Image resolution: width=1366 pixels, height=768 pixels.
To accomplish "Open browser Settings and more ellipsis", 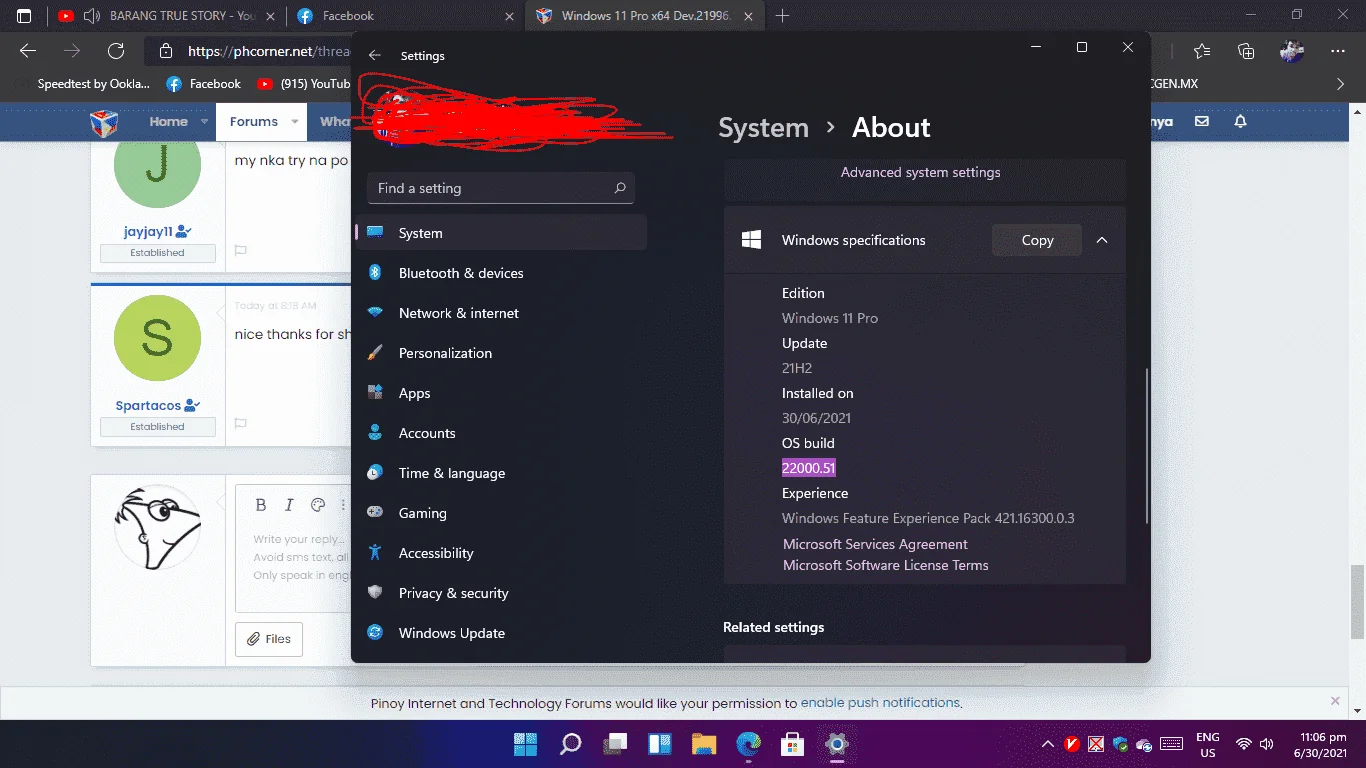I will pos(1338,52).
